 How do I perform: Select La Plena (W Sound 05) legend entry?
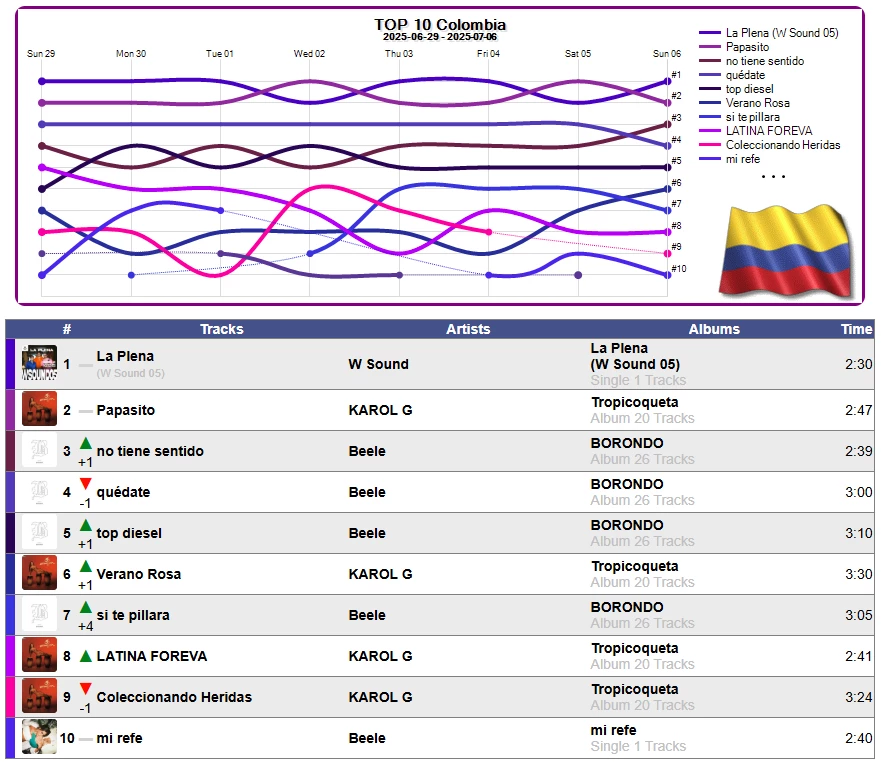coord(782,33)
